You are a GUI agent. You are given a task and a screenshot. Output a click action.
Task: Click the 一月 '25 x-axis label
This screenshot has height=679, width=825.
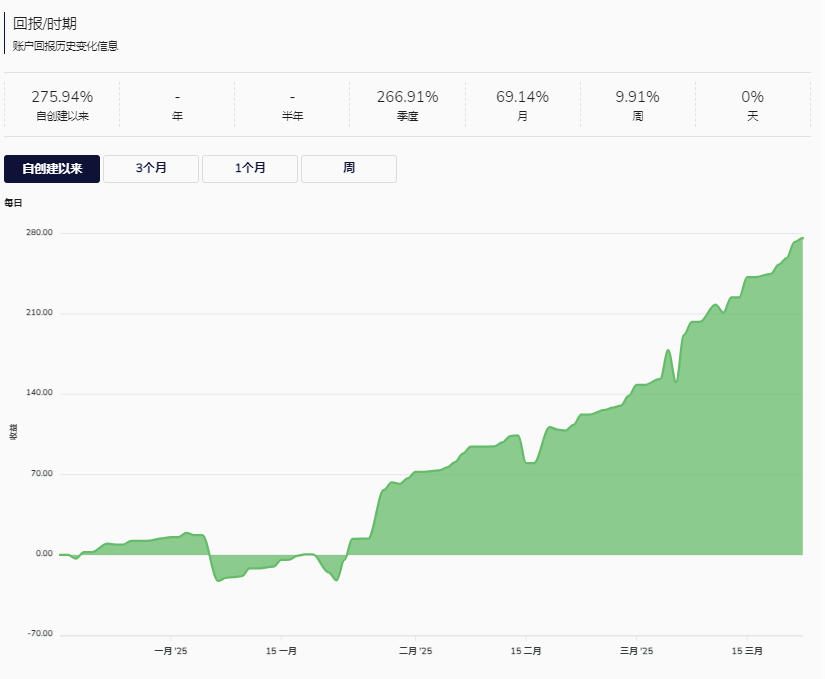[170, 651]
